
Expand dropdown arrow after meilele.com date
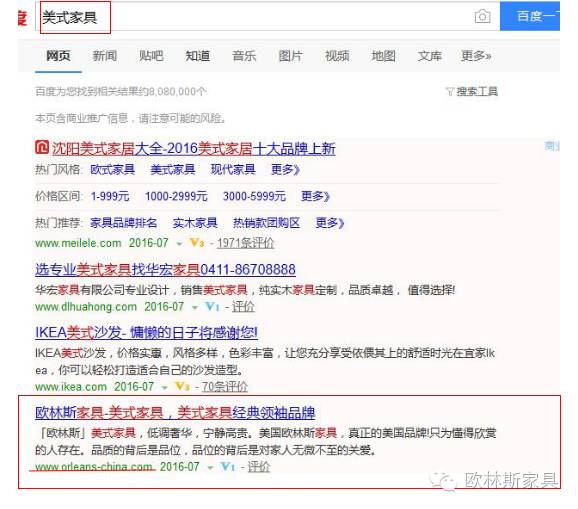point(179,244)
